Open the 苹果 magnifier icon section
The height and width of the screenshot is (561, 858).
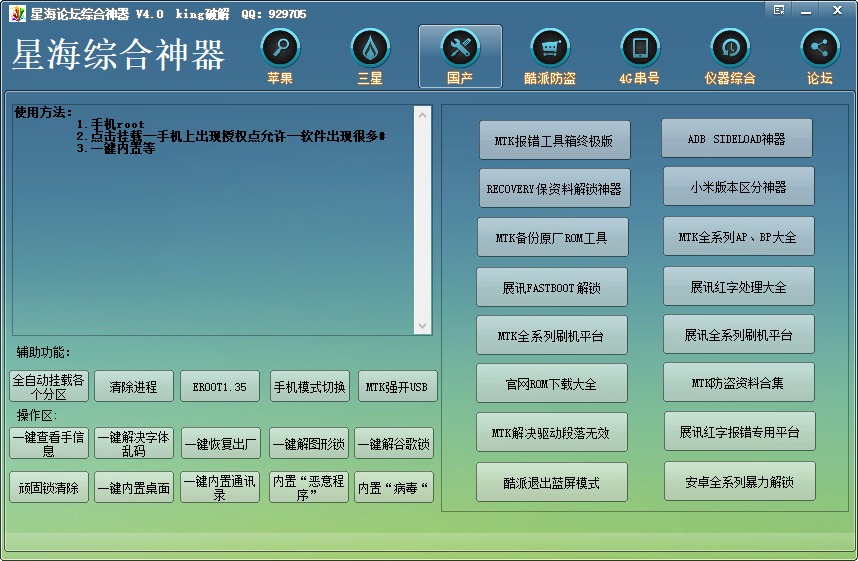point(280,56)
